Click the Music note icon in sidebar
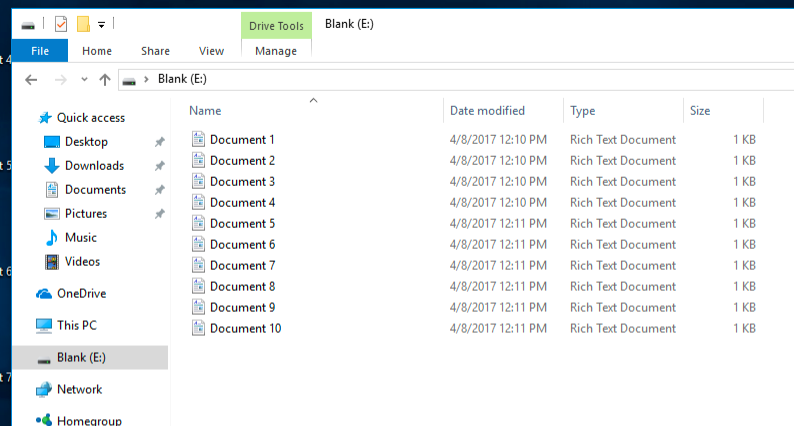794x426 pixels. [x=52, y=238]
